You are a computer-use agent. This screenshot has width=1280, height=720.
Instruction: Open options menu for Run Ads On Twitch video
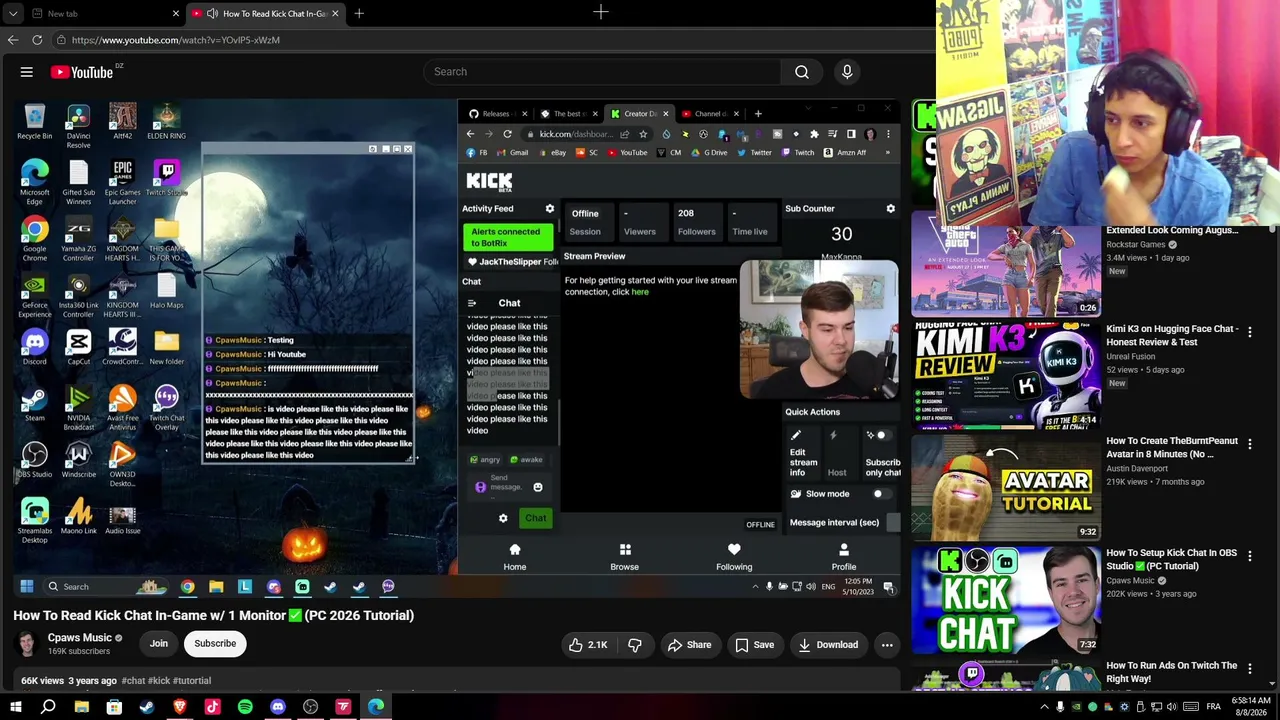click(x=1250, y=669)
